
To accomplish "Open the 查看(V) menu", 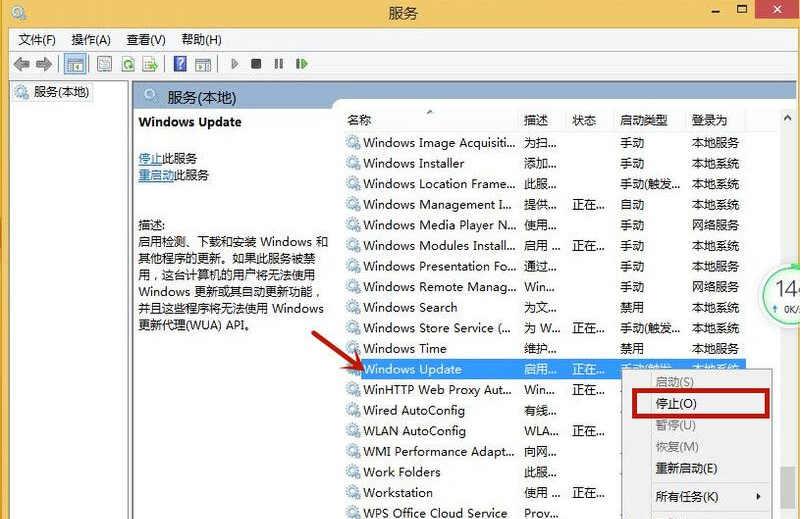I will [x=146, y=40].
